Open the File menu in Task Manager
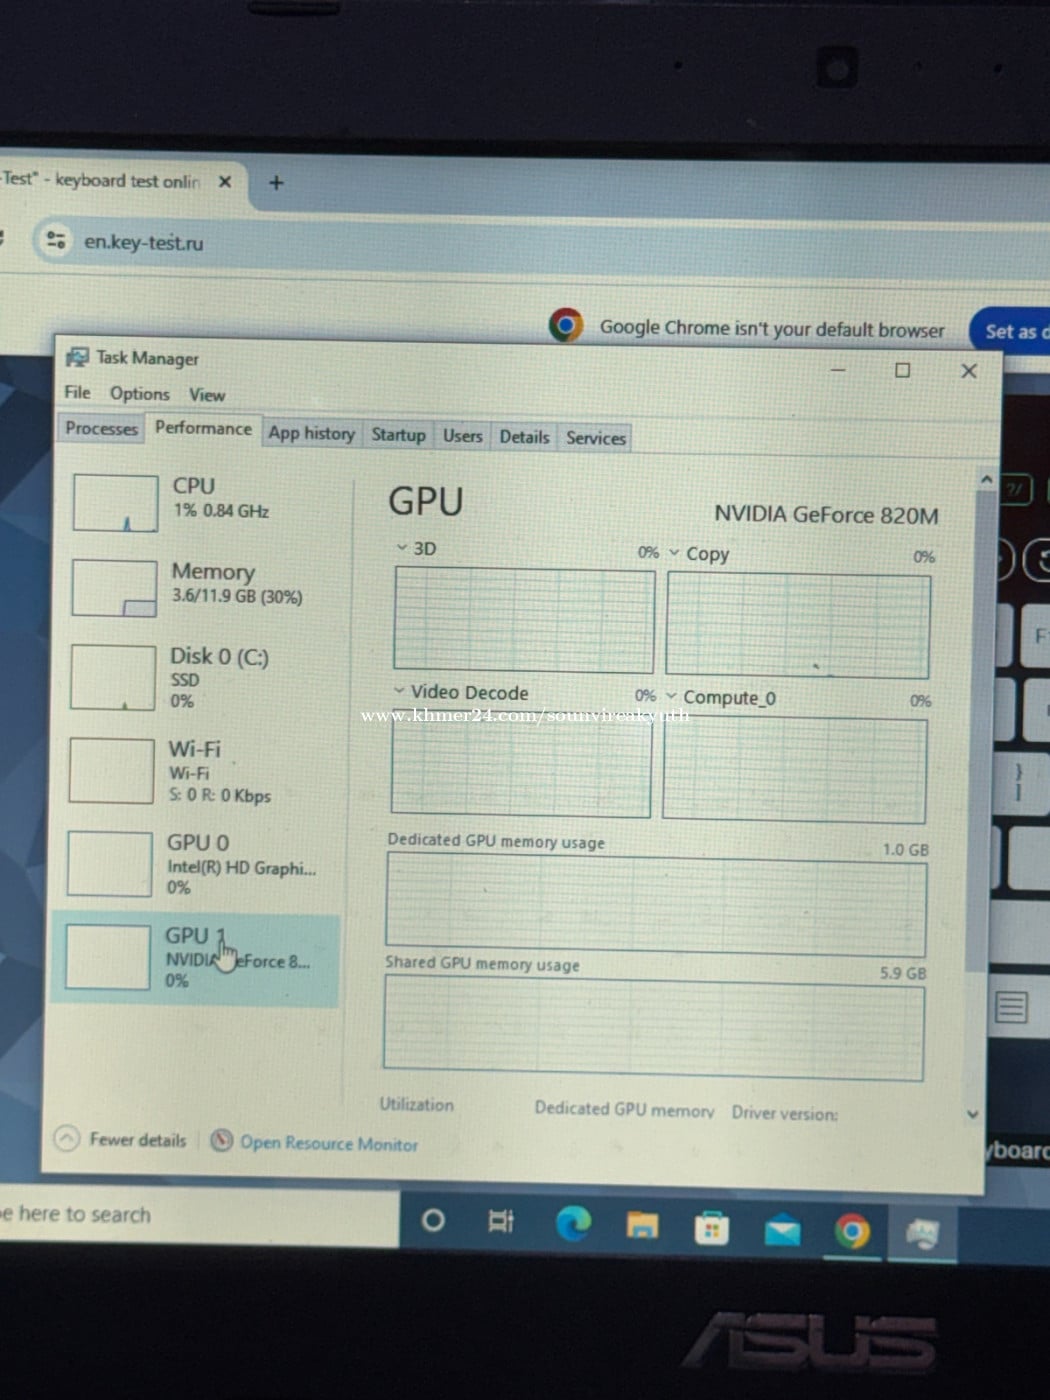 [x=77, y=392]
